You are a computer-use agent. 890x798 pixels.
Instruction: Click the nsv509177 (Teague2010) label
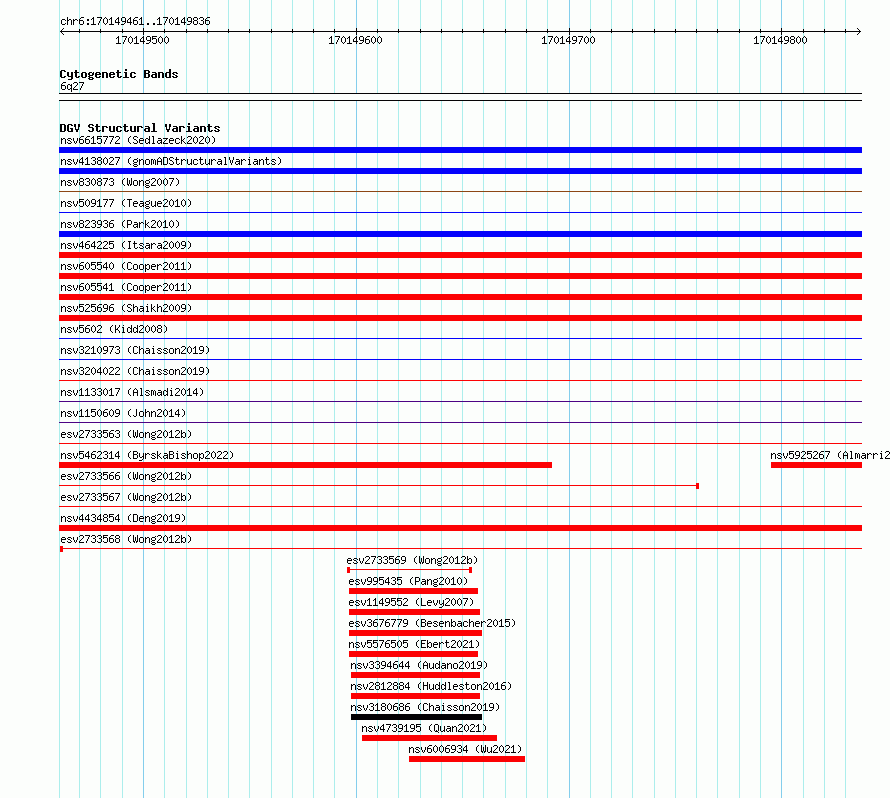point(126,203)
